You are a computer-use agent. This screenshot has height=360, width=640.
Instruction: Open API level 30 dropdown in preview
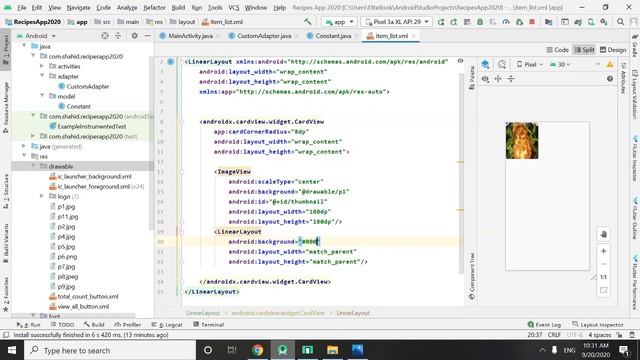pos(560,64)
